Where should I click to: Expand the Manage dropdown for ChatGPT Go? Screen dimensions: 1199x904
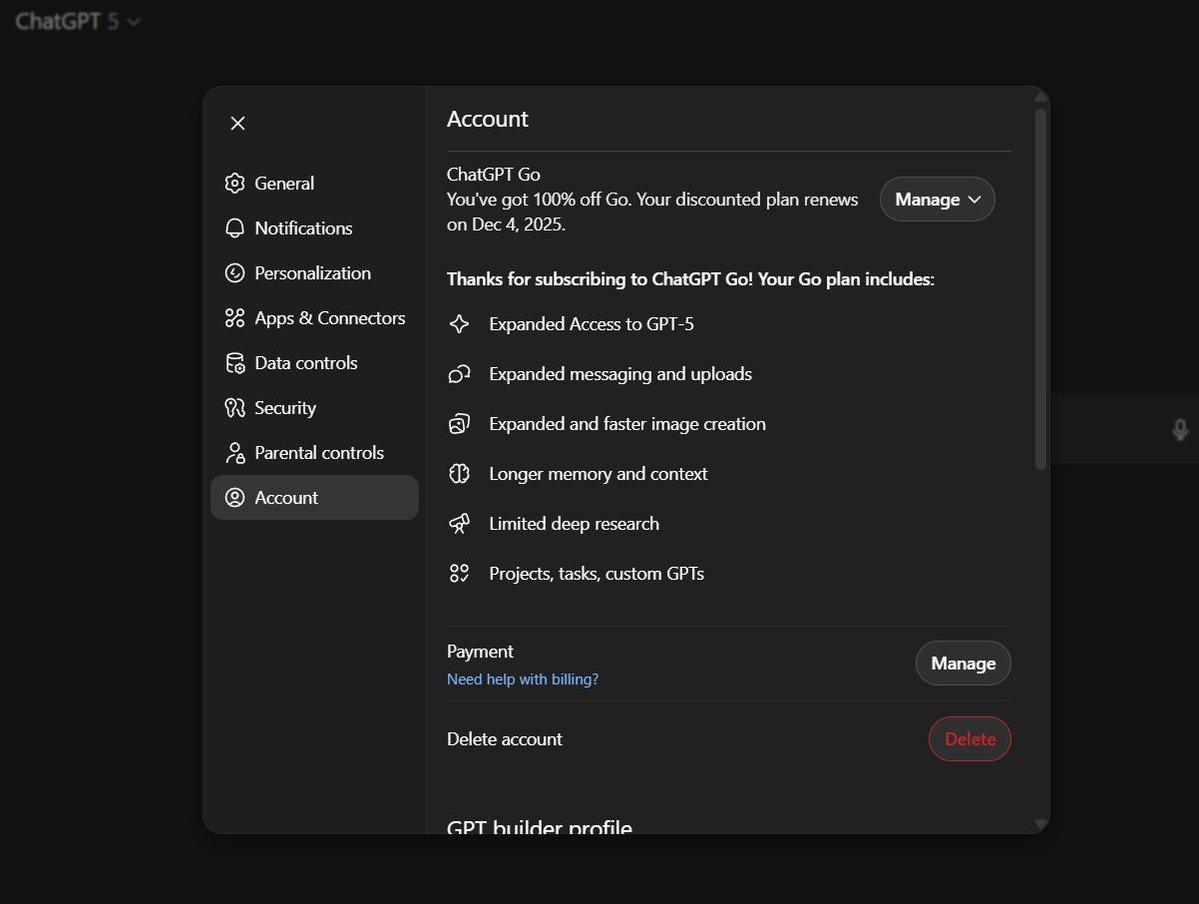click(936, 199)
